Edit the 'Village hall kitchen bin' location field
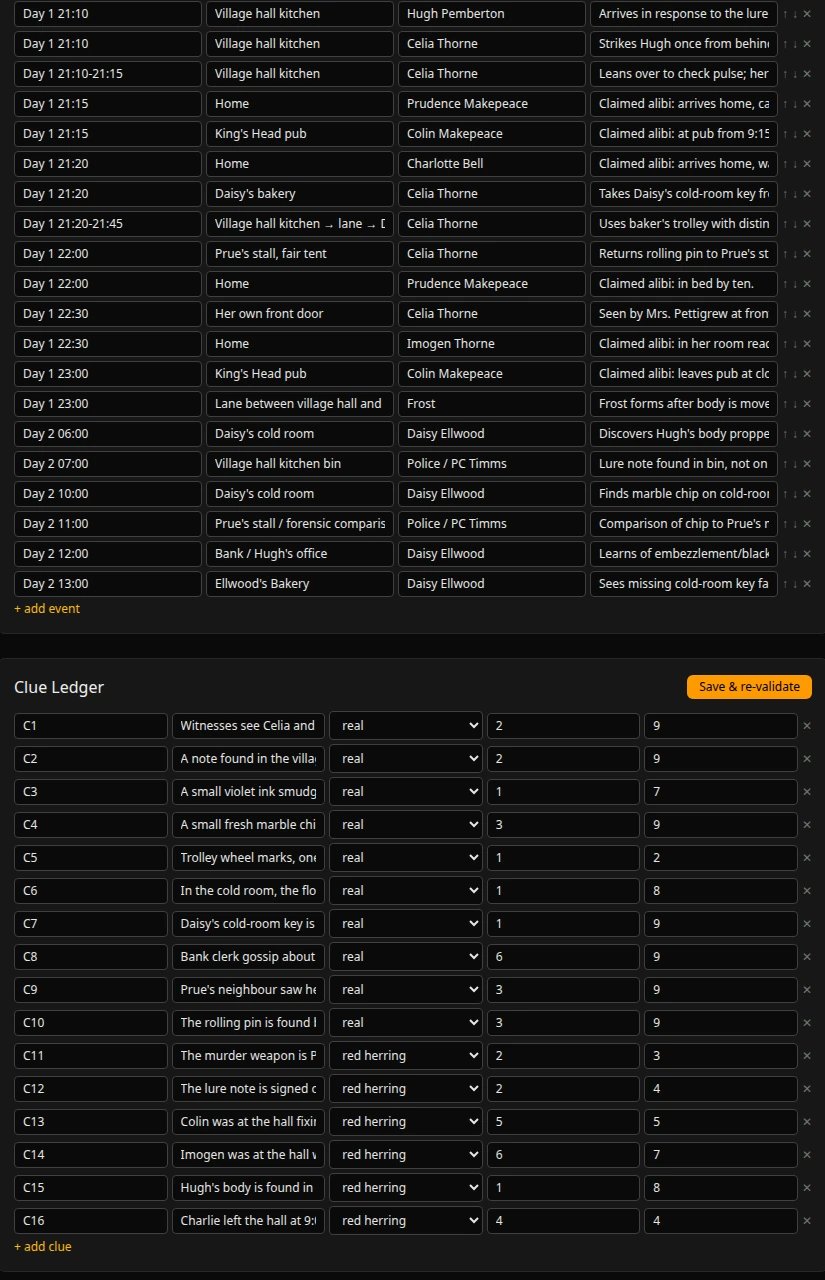Screen dimensions: 825x1280 [x=300, y=464]
